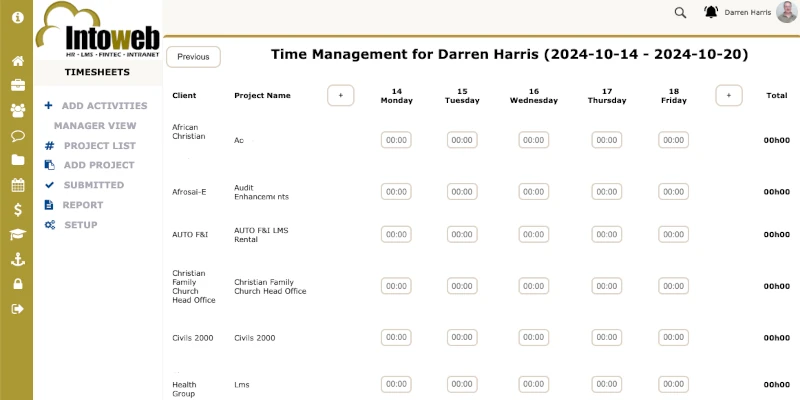Open ADD PROJECT menu item
The image size is (800, 400).
(99, 165)
